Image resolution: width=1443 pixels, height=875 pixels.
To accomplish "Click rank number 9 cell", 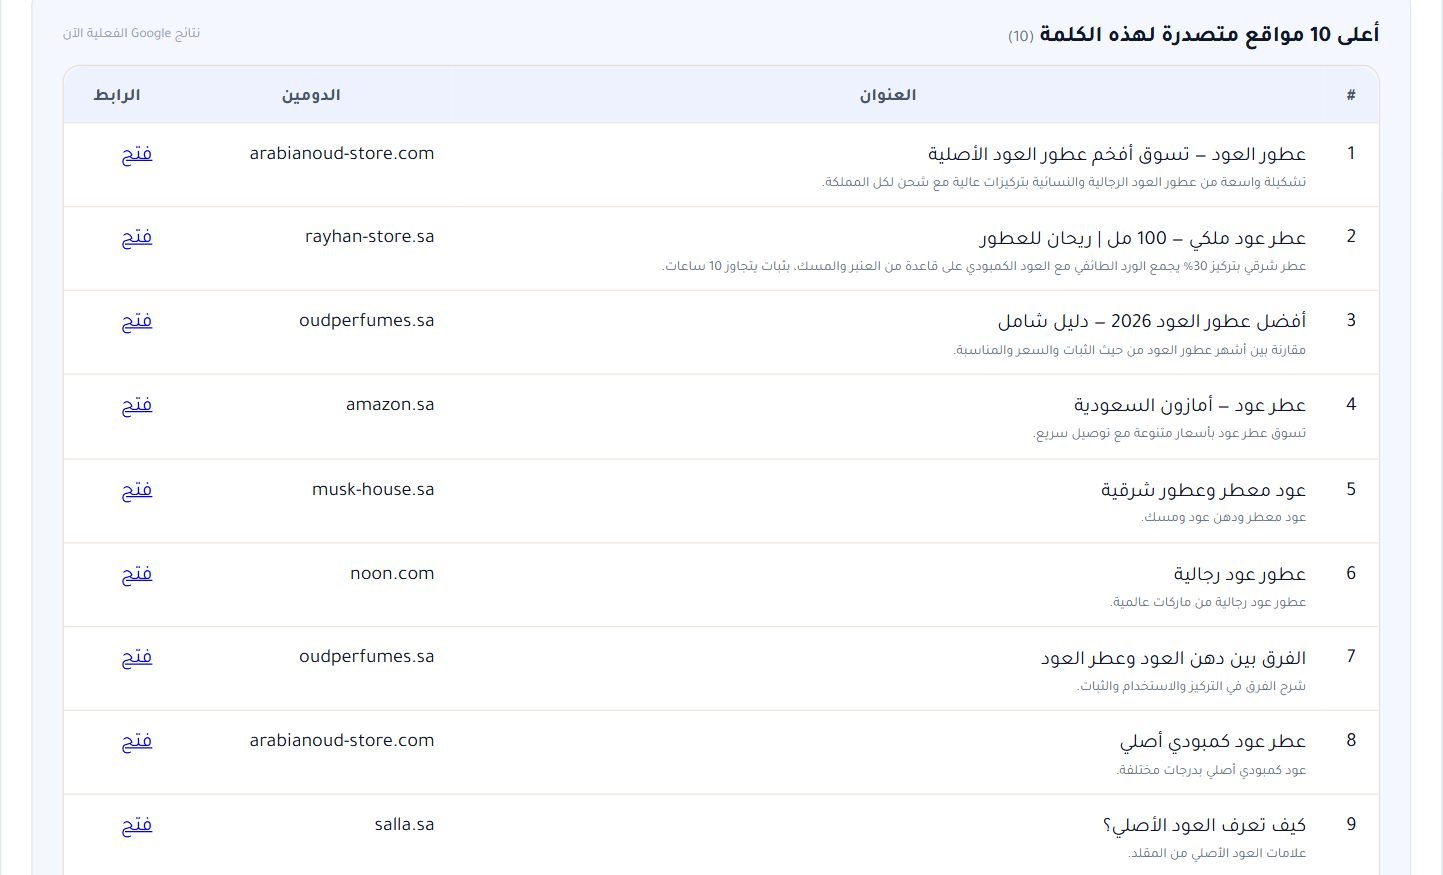I will pyautogui.click(x=1351, y=825).
